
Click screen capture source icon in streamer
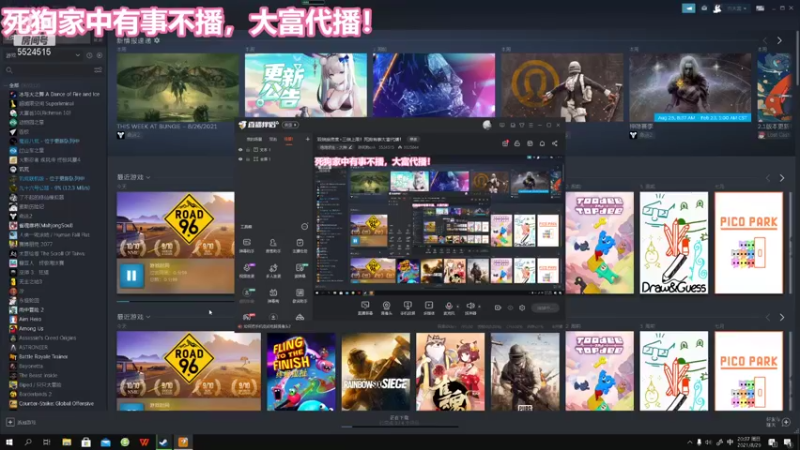tap(365, 307)
